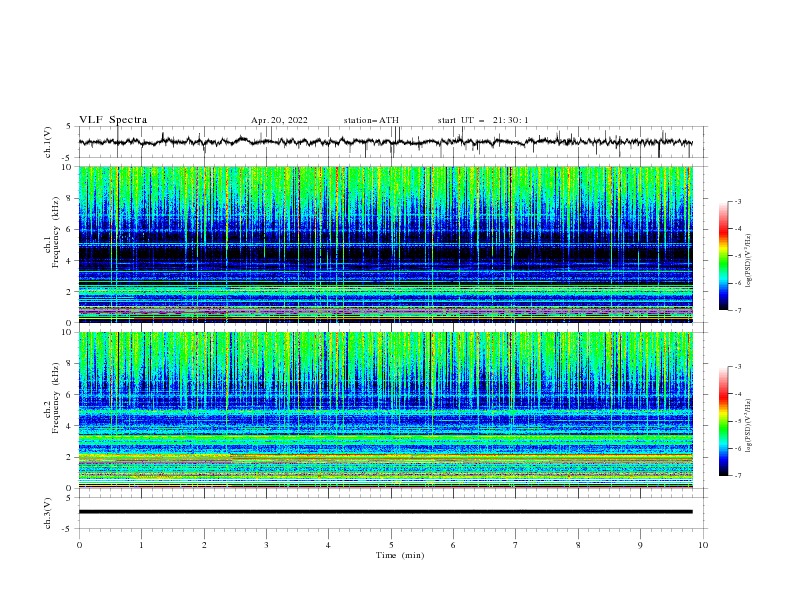Click time axis tick label "2"

[x=204, y=545]
